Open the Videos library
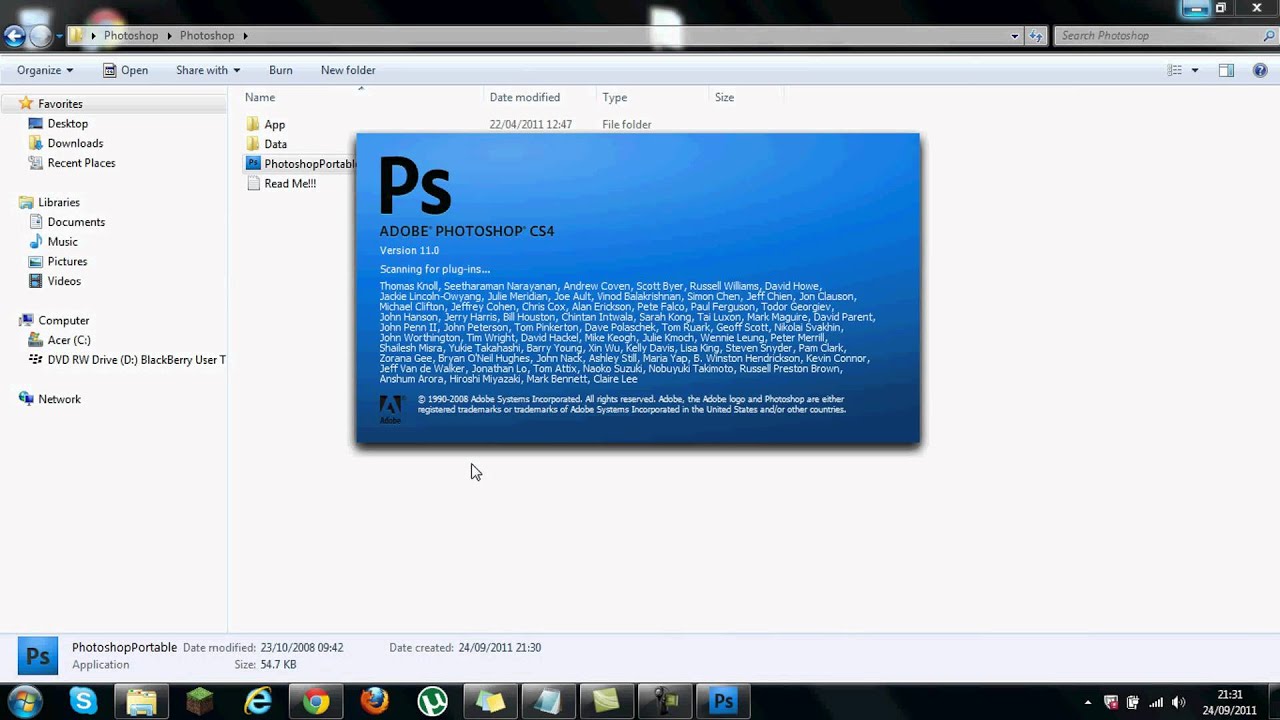 [64, 281]
